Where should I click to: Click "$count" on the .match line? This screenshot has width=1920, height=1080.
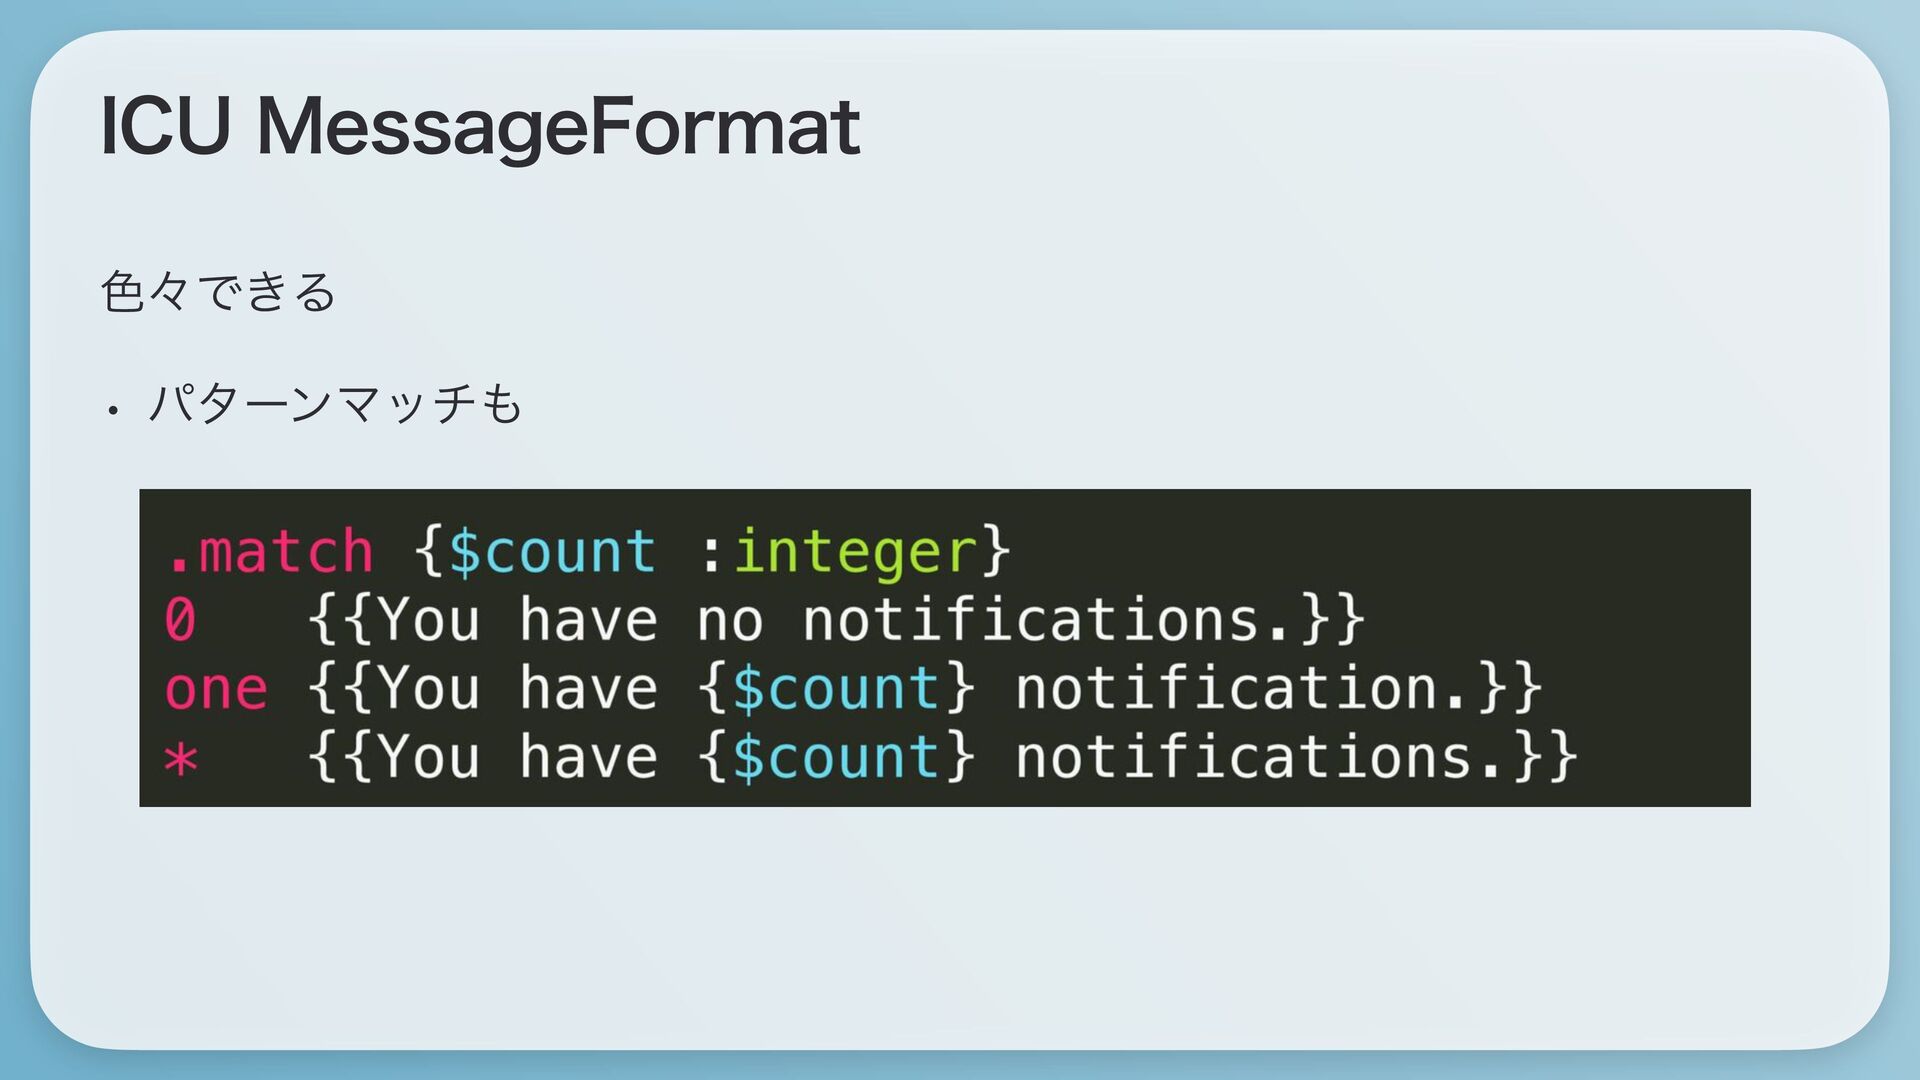coord(552,551)
